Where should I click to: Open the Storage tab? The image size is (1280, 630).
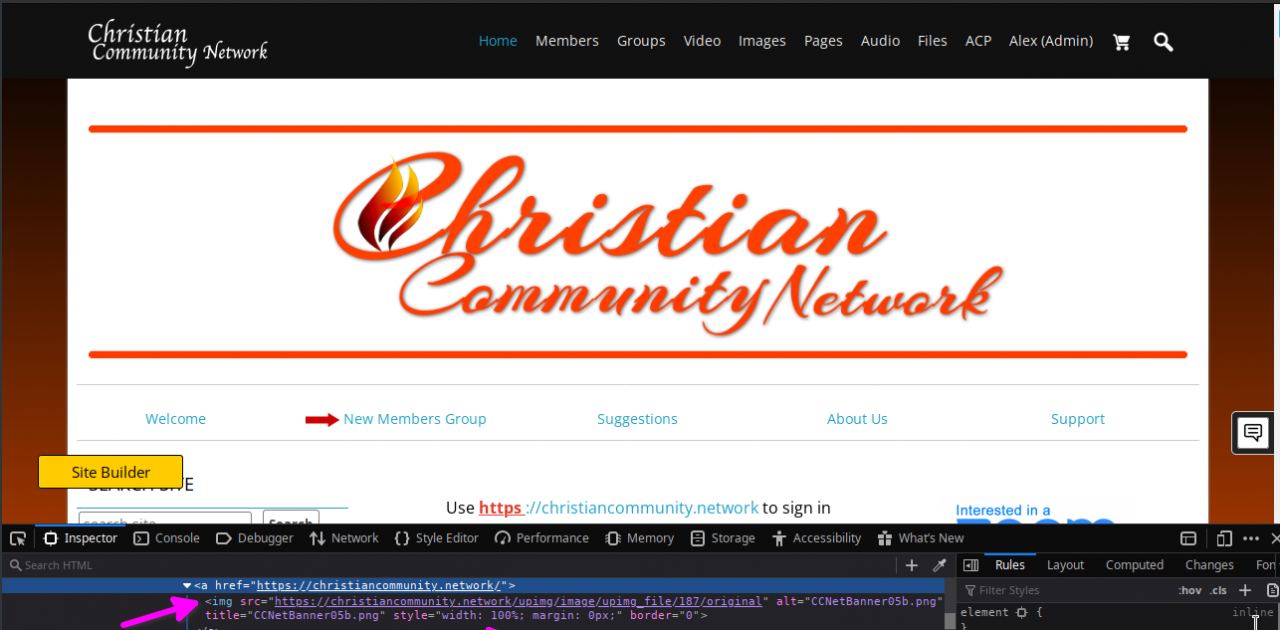(x=723, y=538)
